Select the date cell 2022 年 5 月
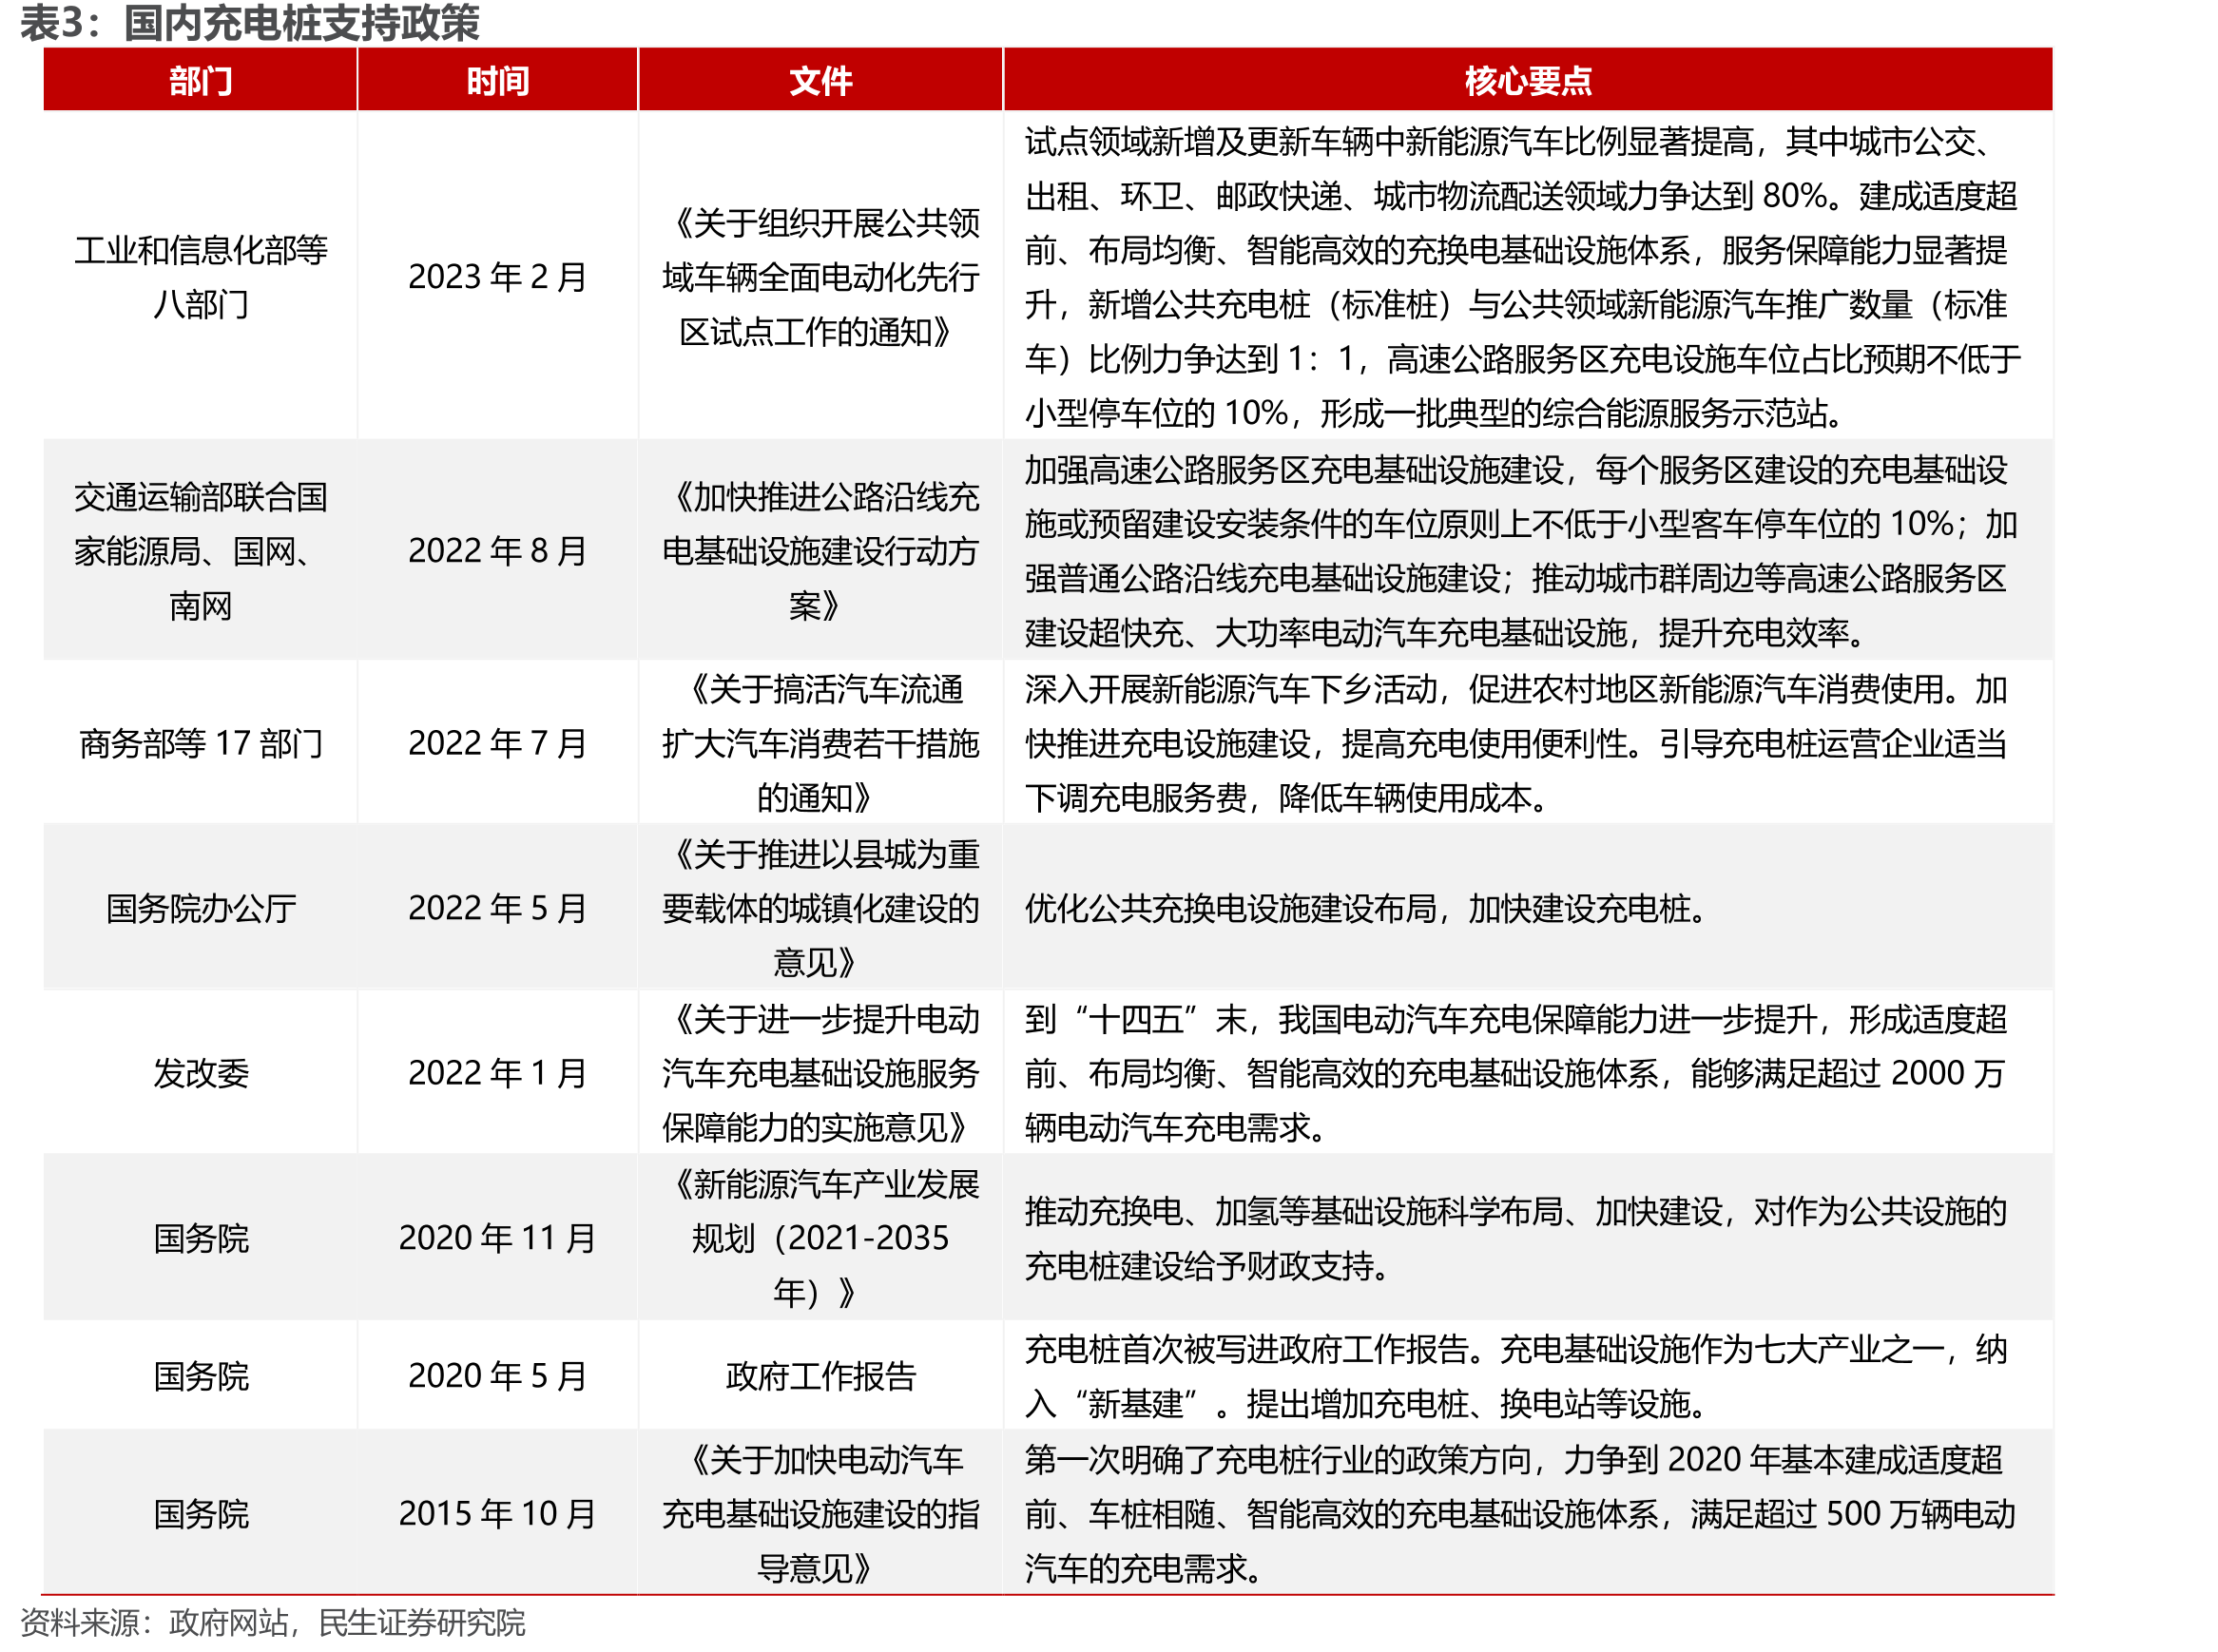2218x1652 pixels. coord(497,908)
